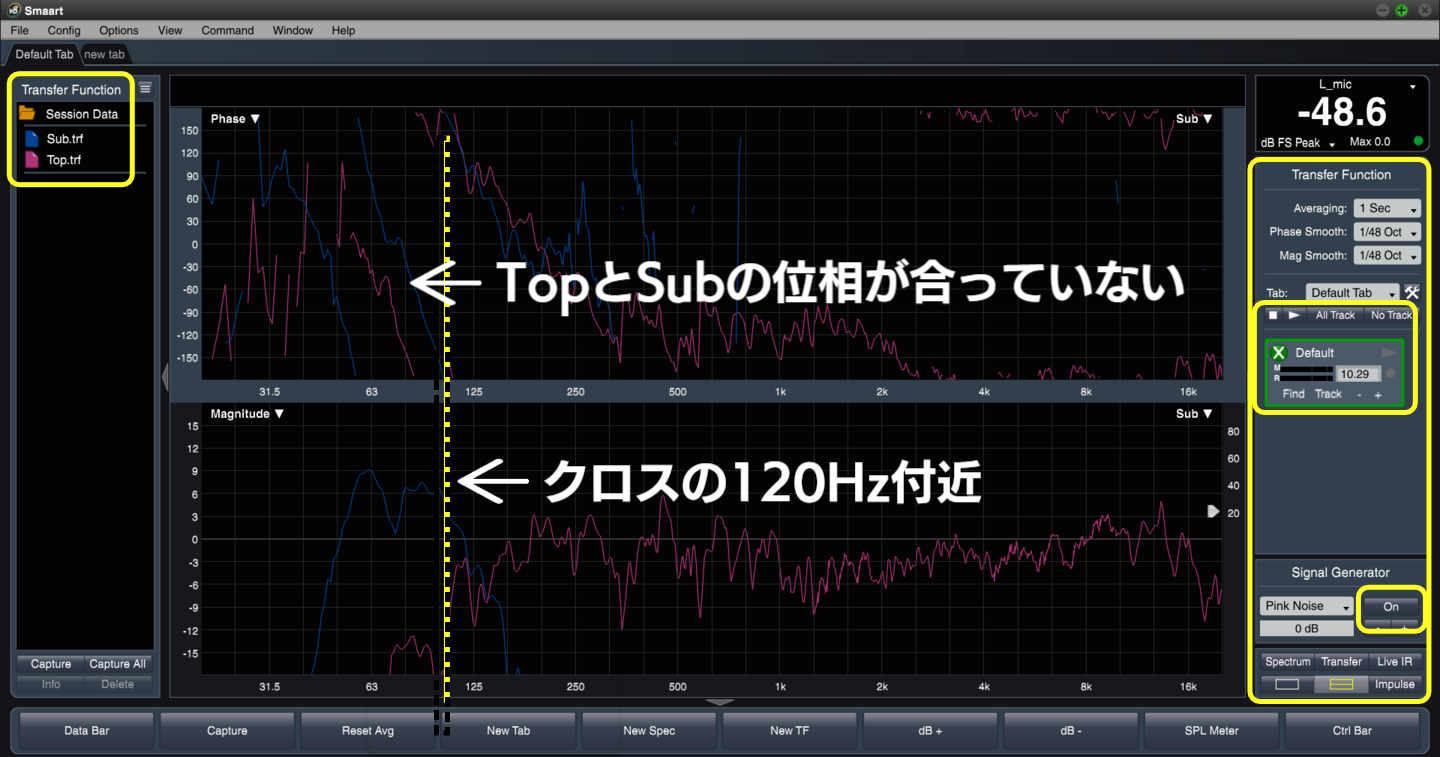Toggle the Default measurement green X
Image resolution: width=1440 pixels, height=757 pixels.
[1278, 353]
